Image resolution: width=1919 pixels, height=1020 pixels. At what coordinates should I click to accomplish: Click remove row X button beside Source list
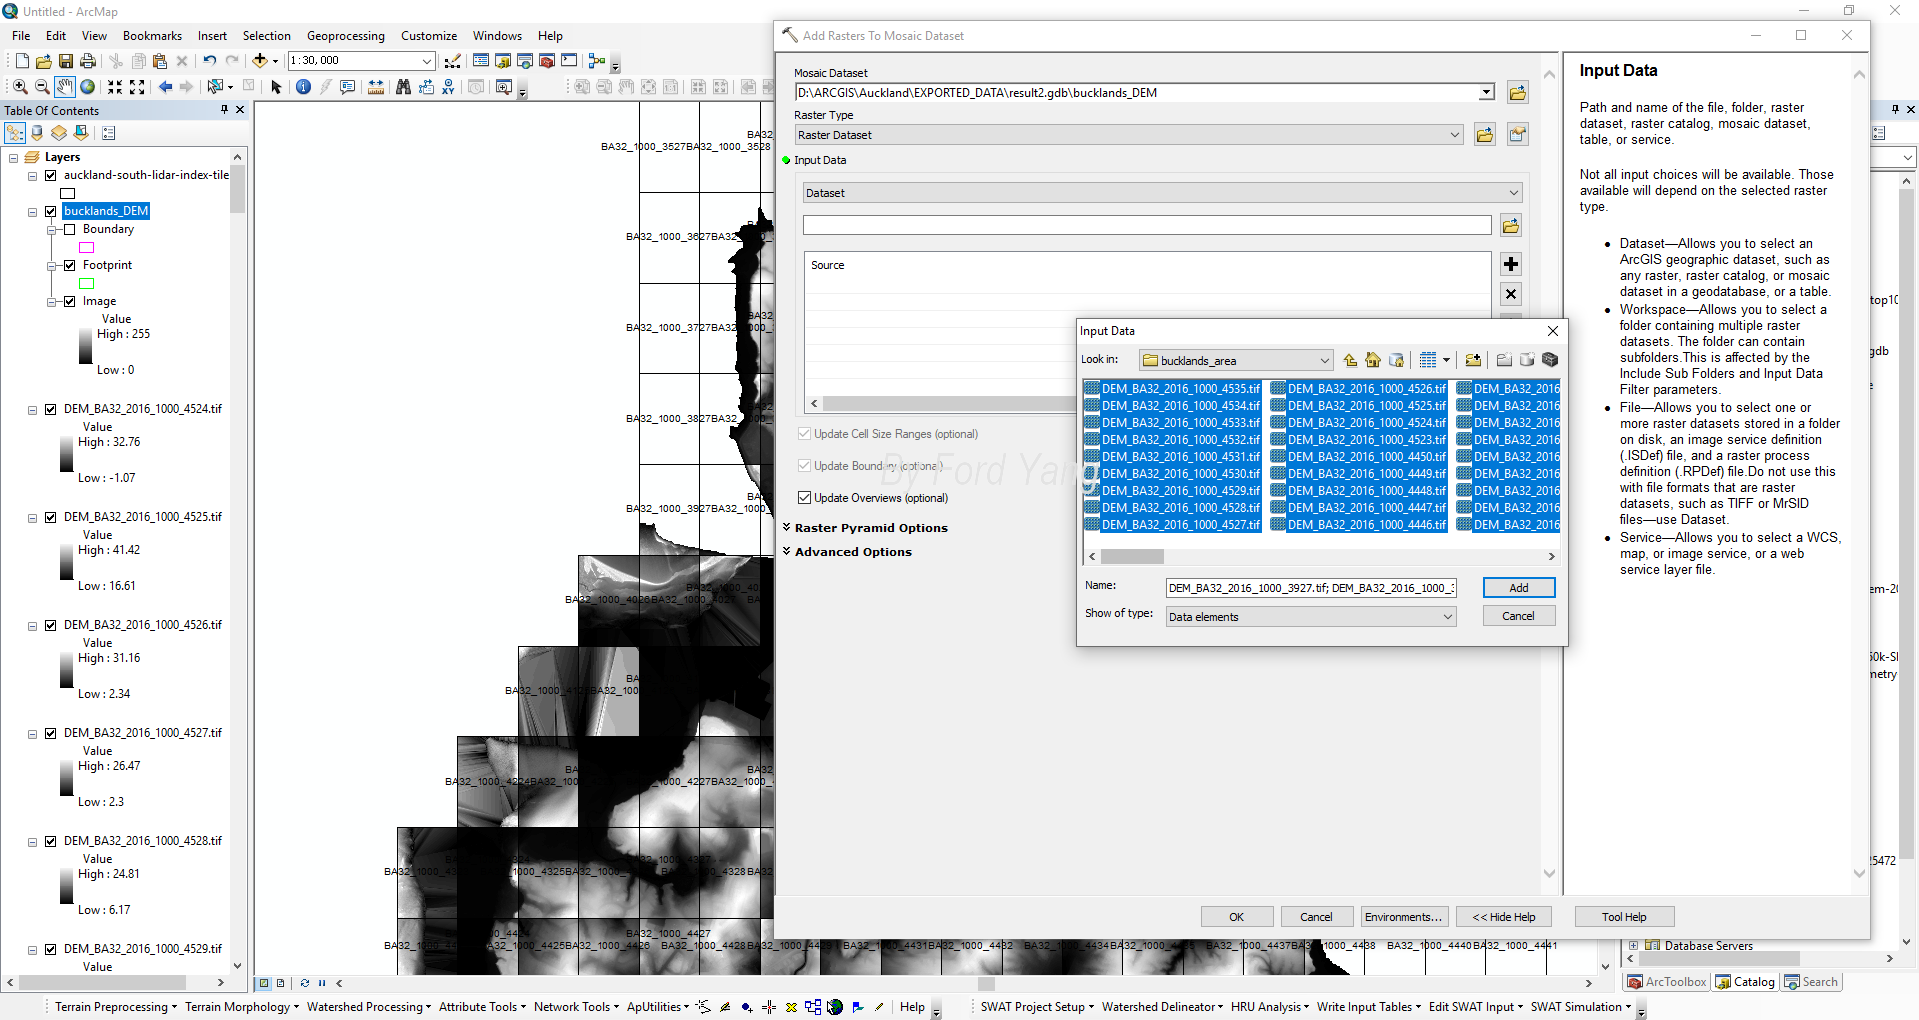[x=1511, y=294]
